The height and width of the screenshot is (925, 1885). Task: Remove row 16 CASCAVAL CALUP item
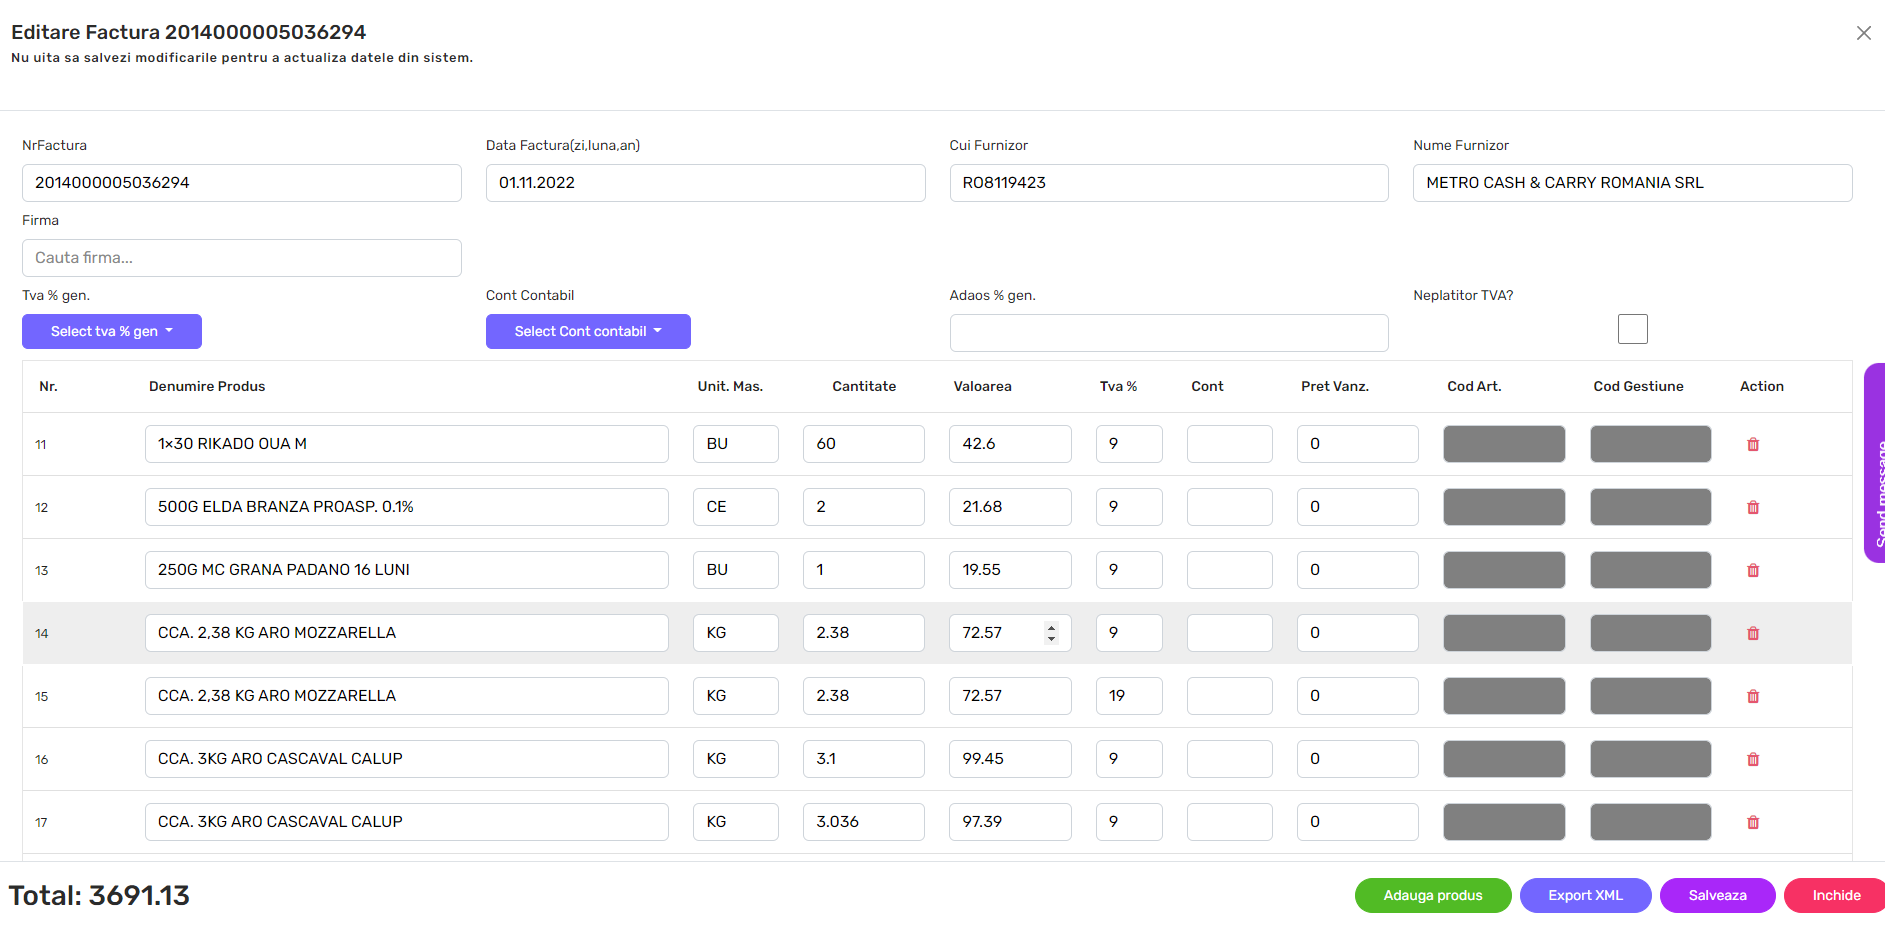point(1752,759)
